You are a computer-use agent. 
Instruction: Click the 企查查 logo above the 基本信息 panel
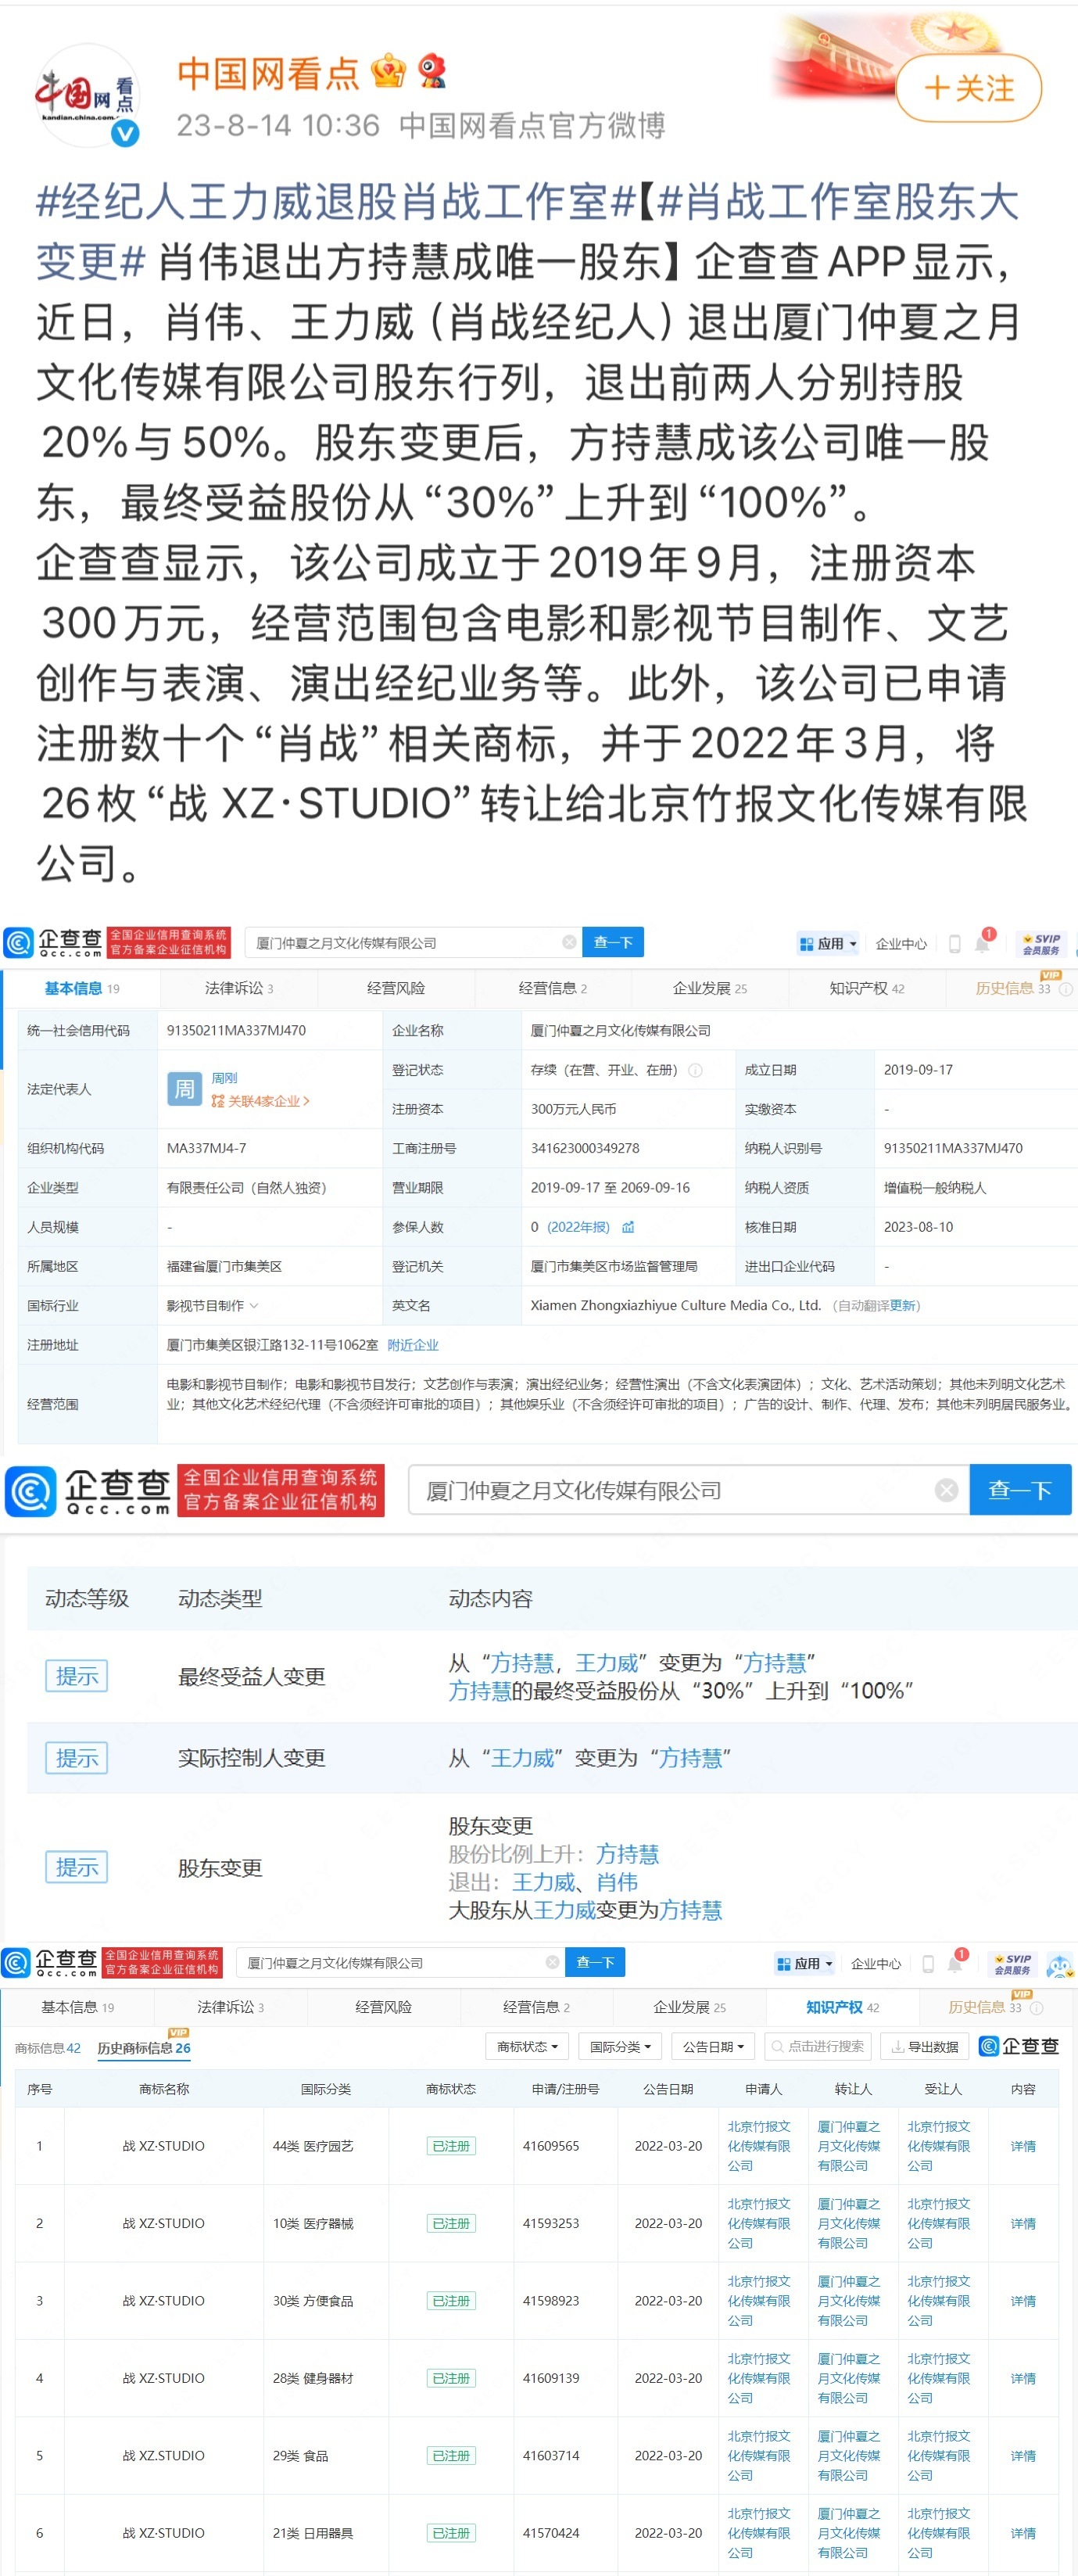pos(54,942)
